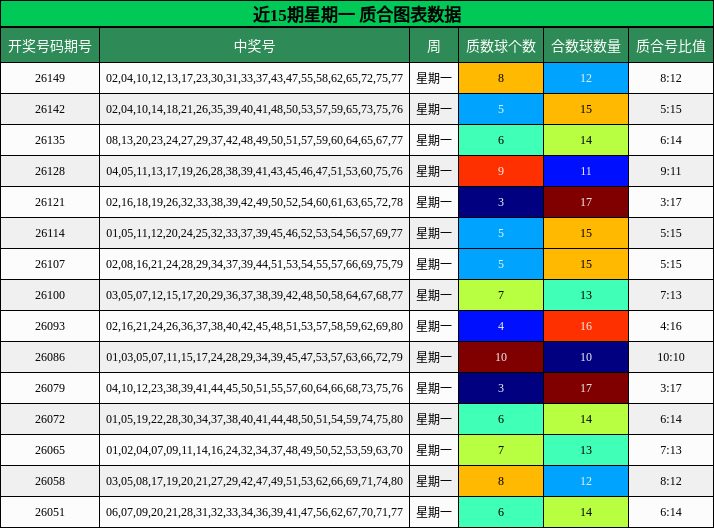Select winning numbers starting 06,07,09,20
The height and width of the screenshot is (528, 714).
coord(255,511)
